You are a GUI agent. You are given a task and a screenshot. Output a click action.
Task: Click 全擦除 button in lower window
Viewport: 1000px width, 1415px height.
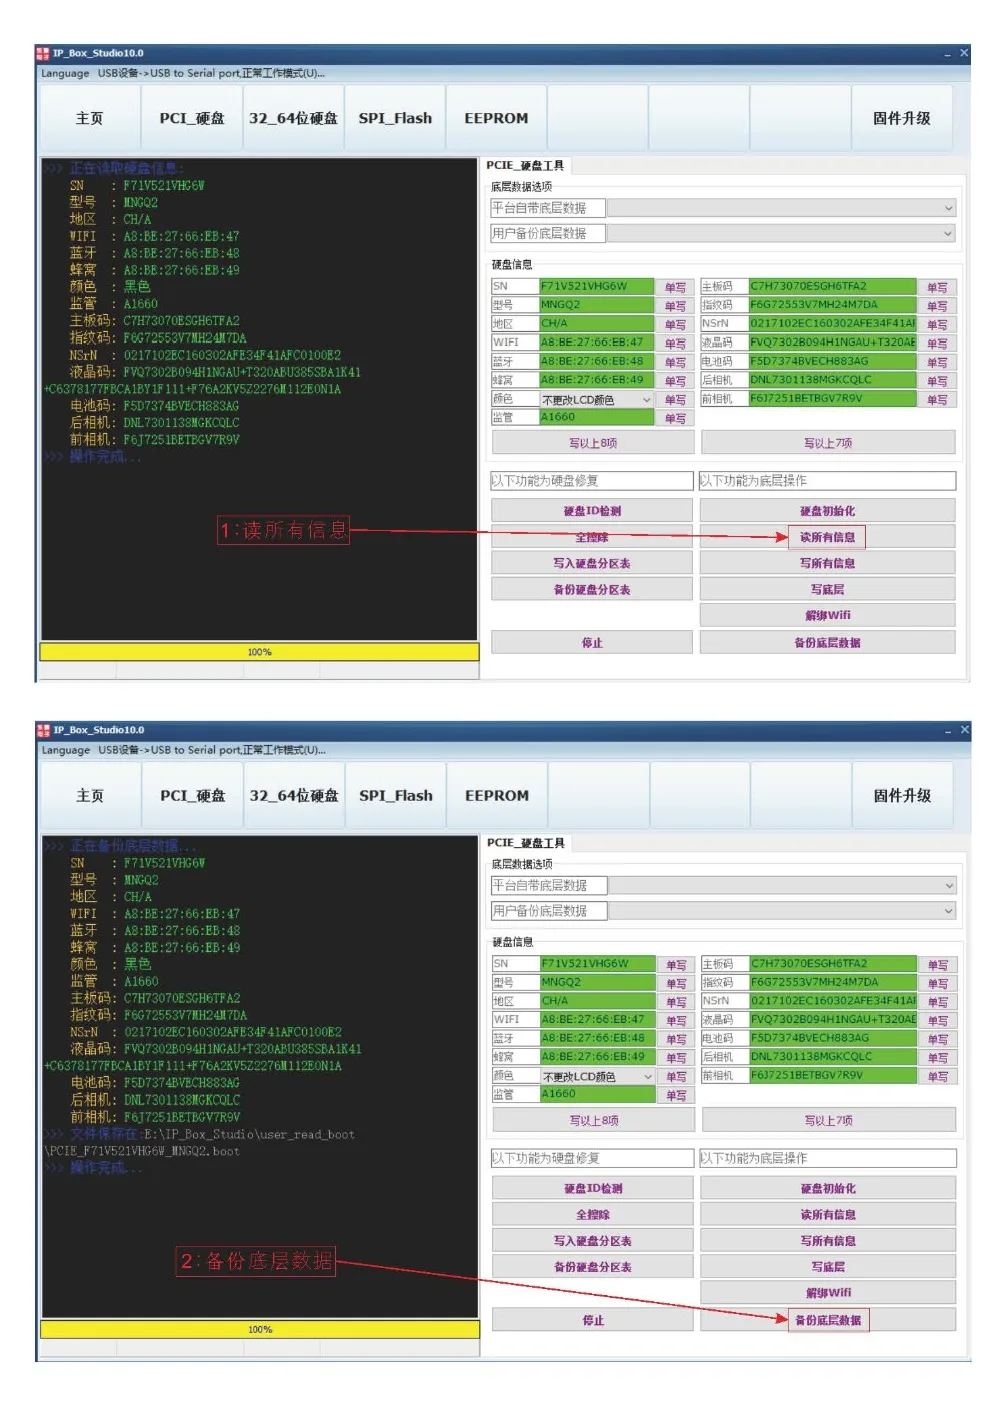tap(593, 1215)
